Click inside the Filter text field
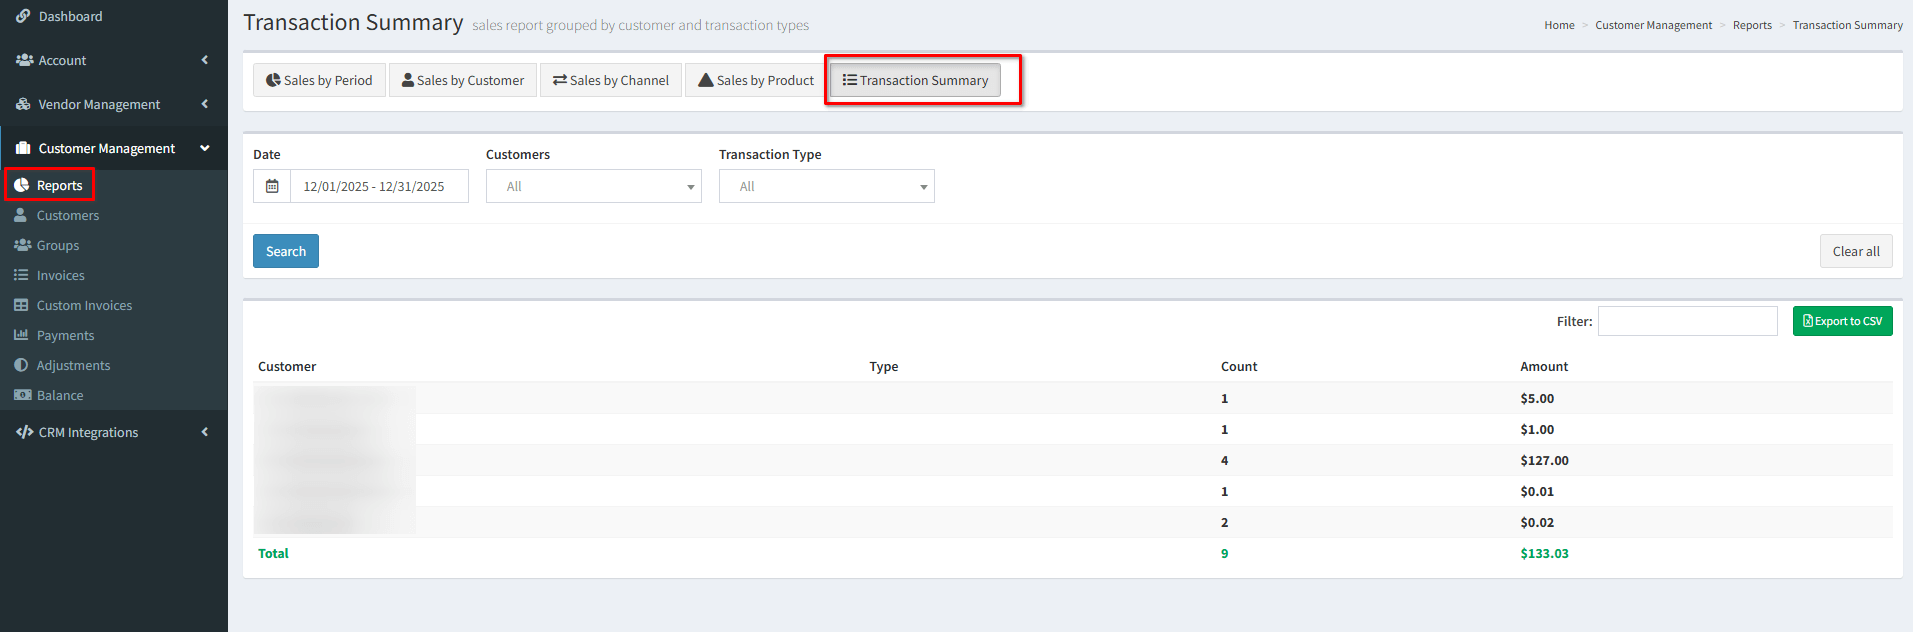 [1687, 322]
